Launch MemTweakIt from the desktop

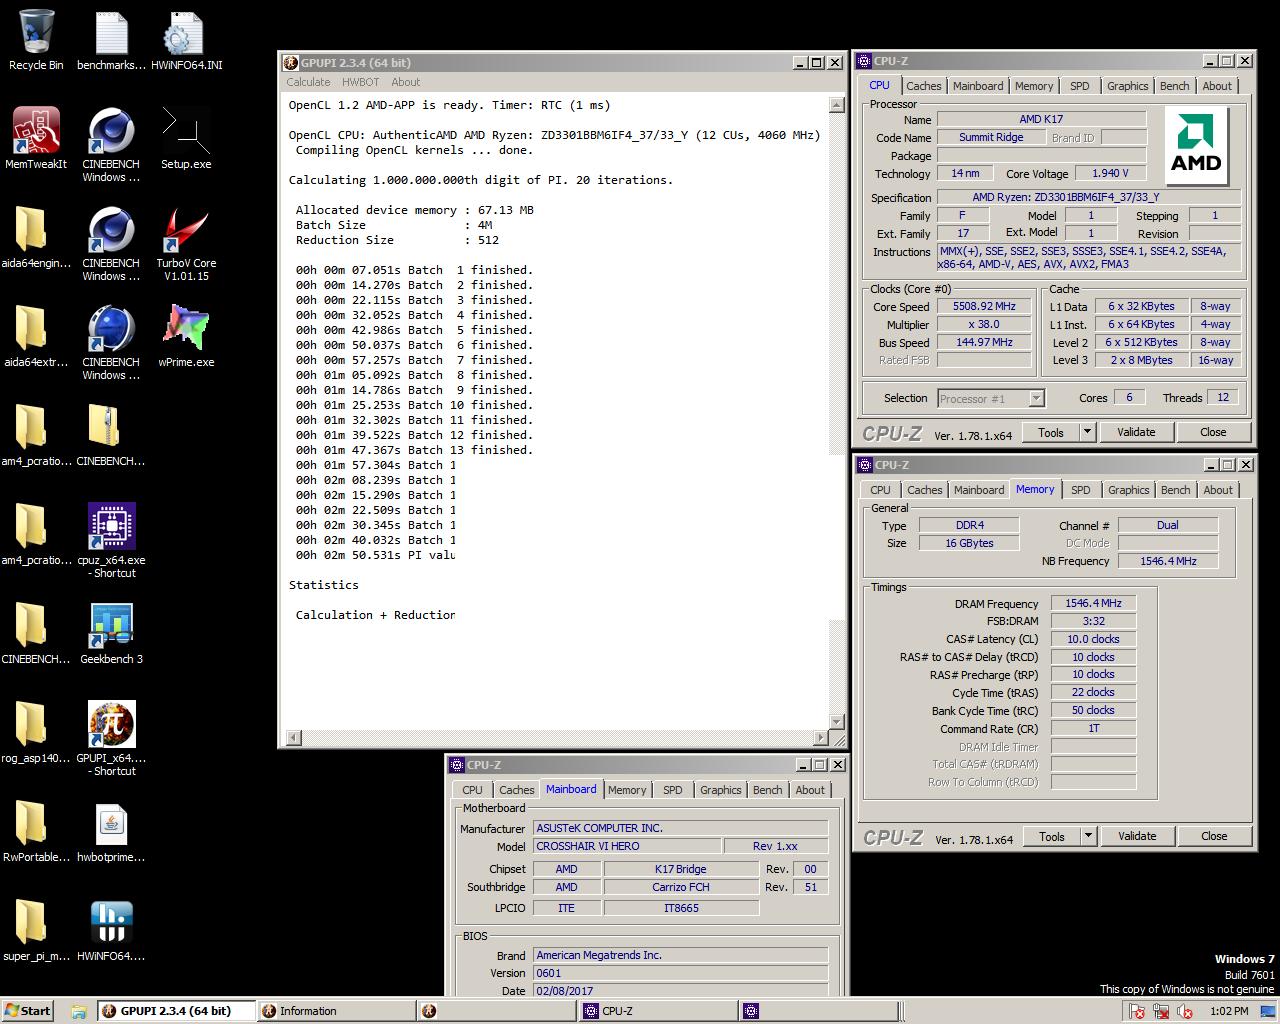[x=36, y=139]
